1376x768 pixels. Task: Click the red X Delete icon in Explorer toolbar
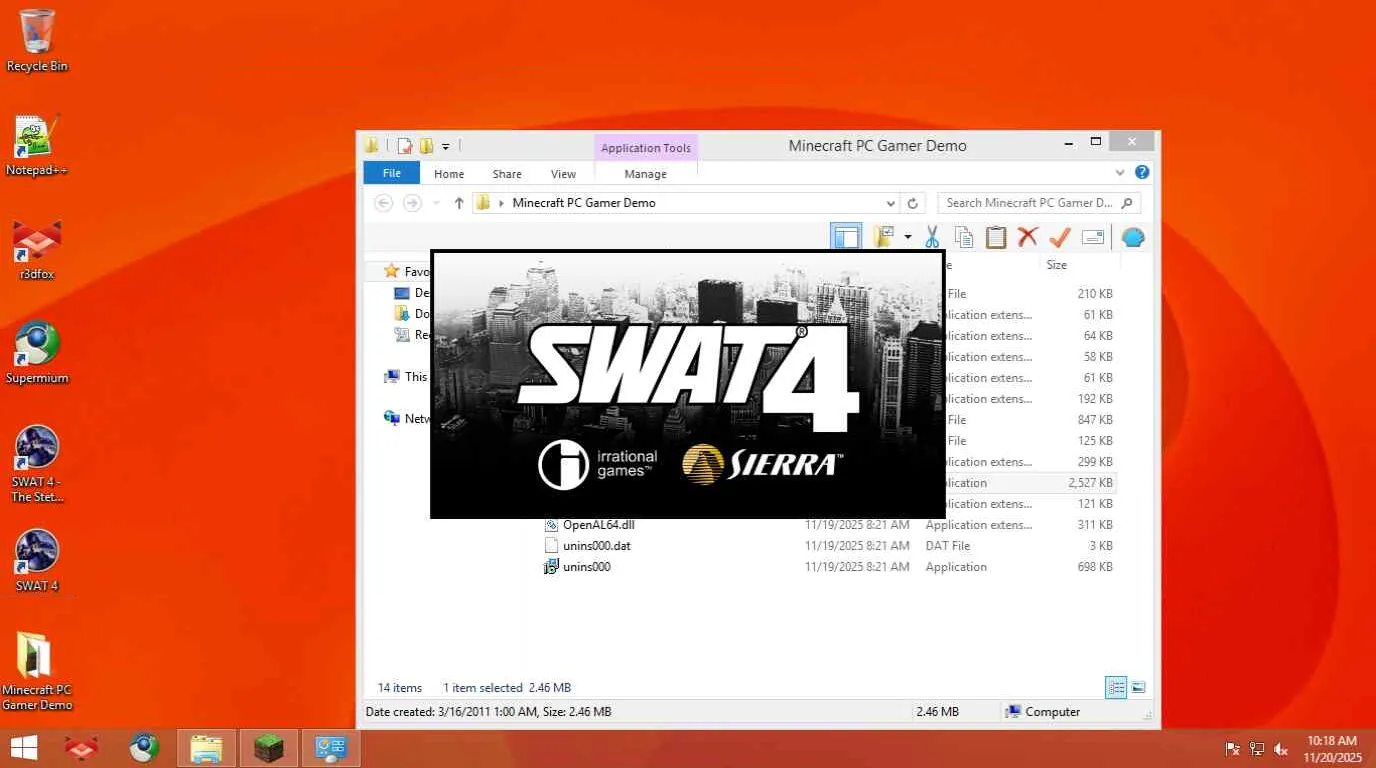click(1028, 237)
